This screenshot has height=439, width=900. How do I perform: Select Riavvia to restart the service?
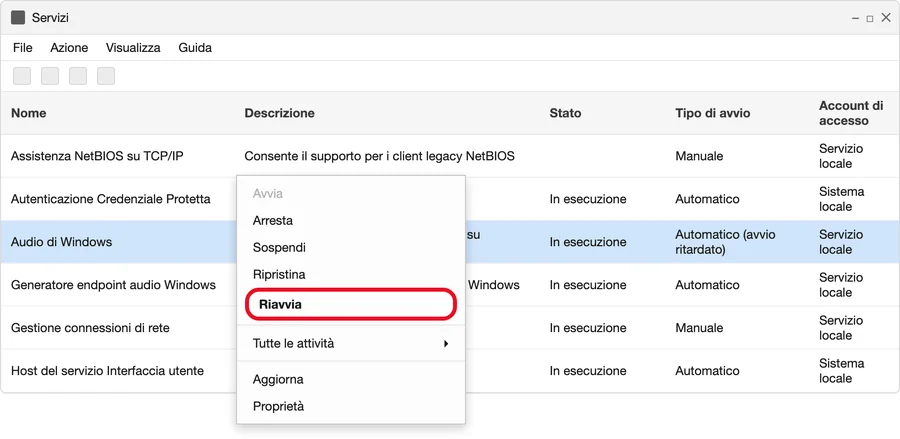(x=351, y=304)
